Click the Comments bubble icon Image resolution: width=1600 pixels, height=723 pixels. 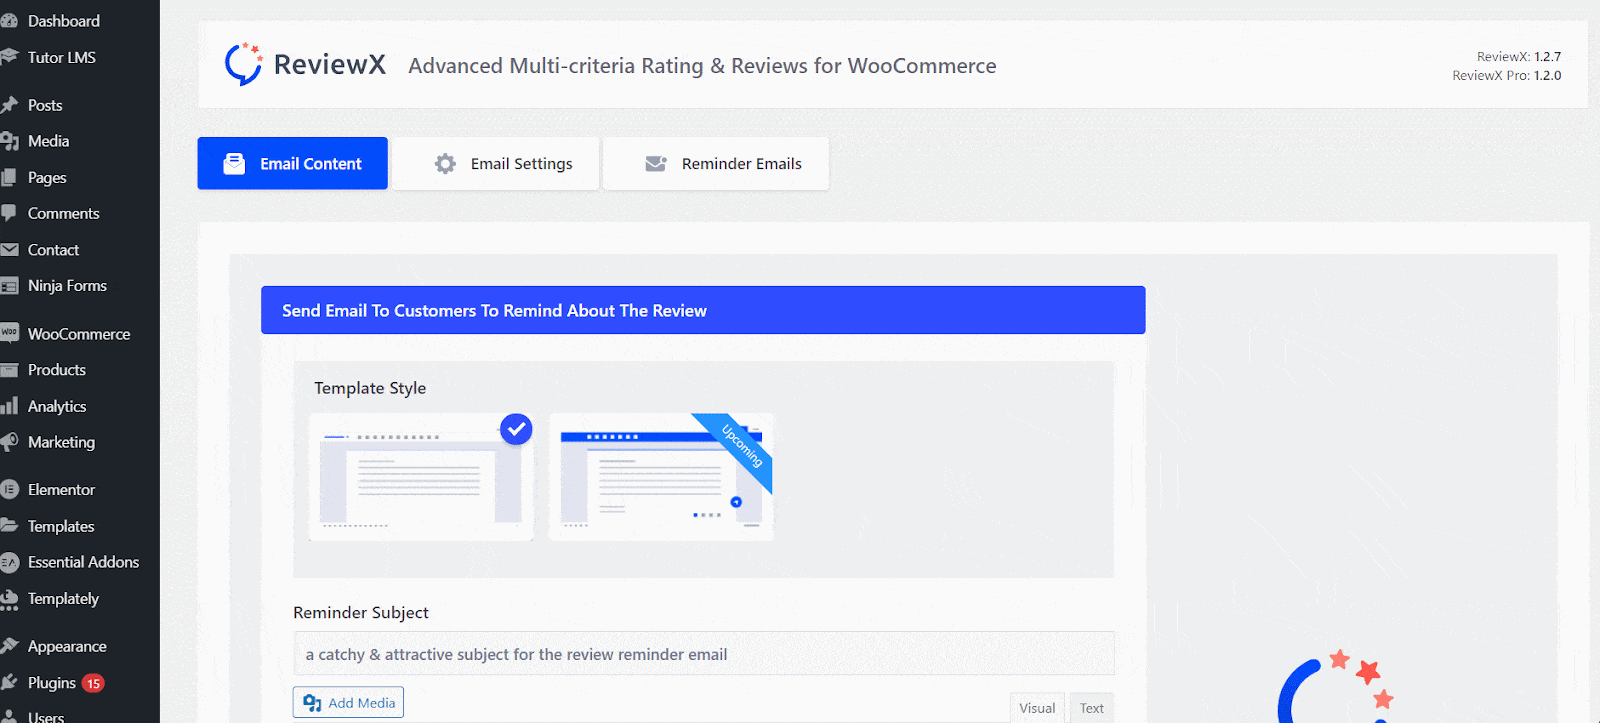pos(10,213)
